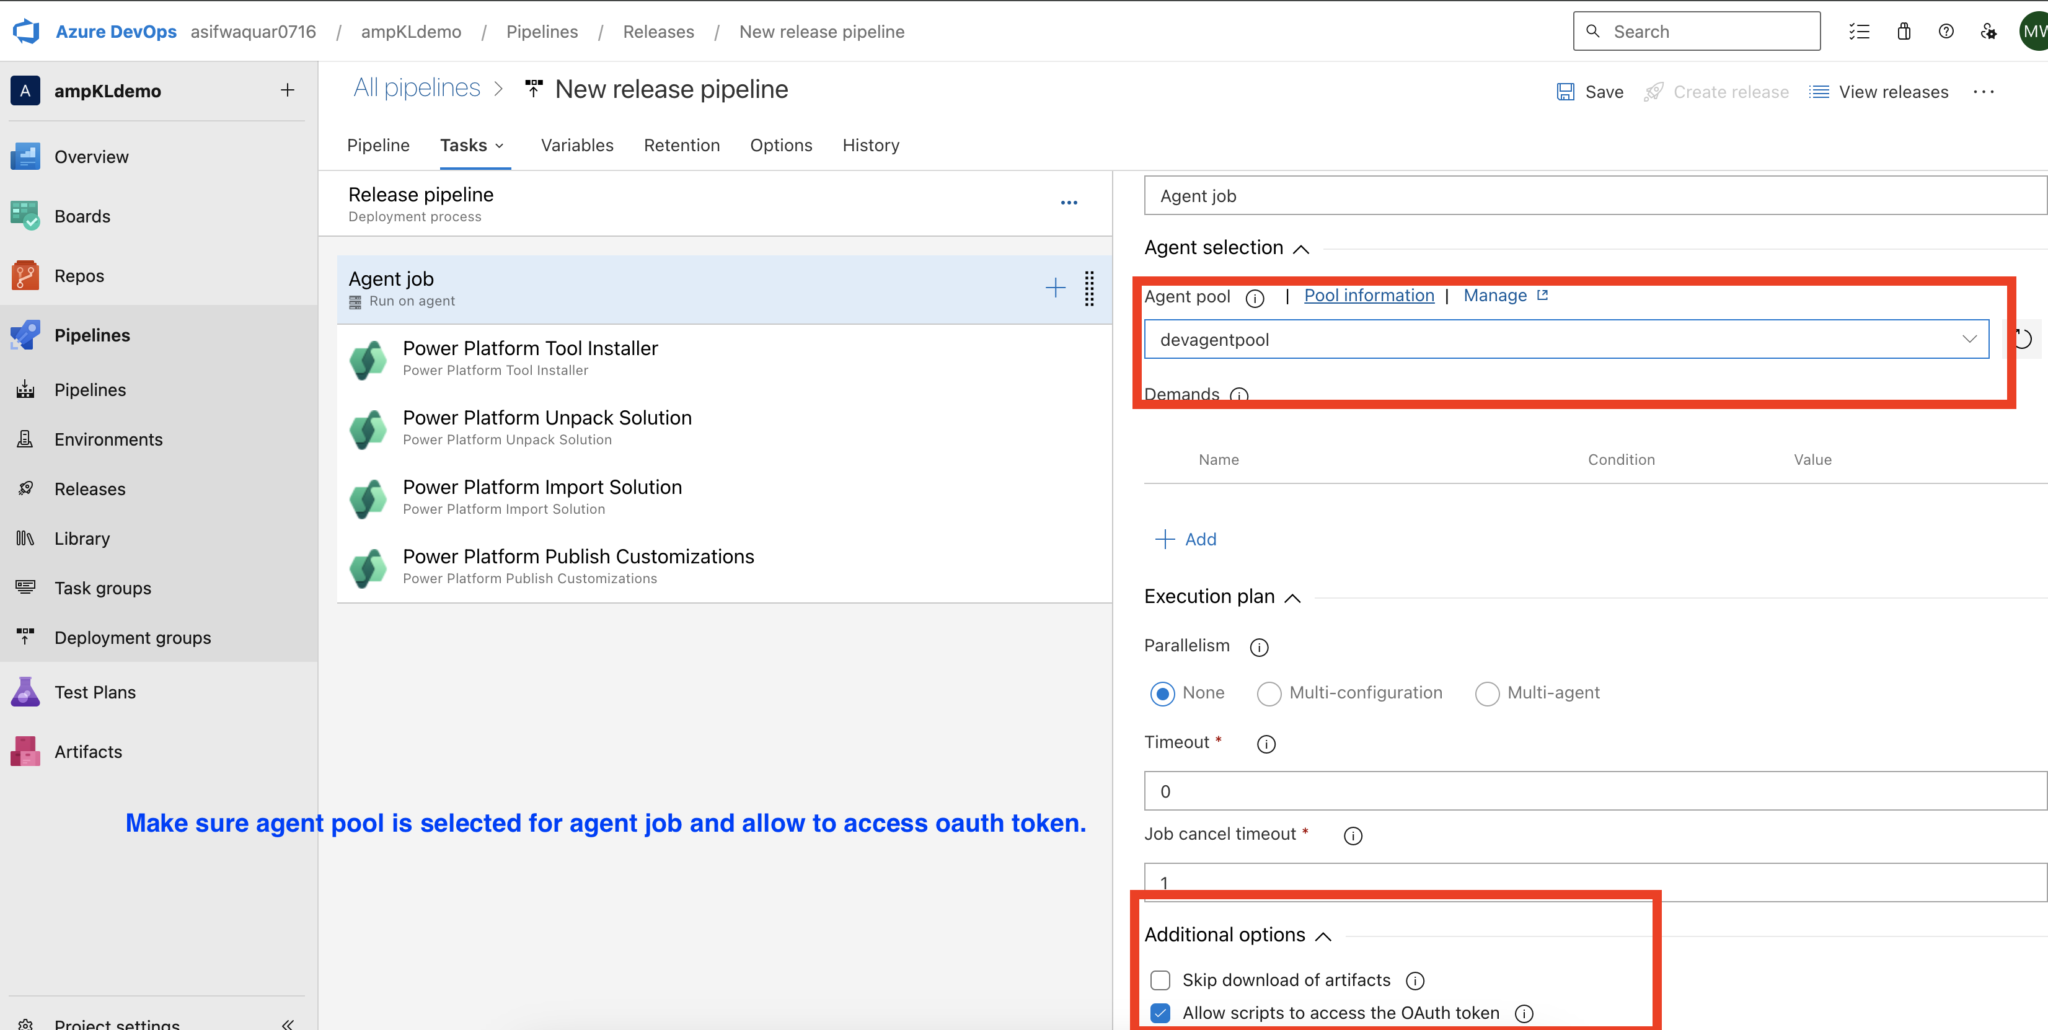Show Agent pool info tooltip icon

point(1255,298)
